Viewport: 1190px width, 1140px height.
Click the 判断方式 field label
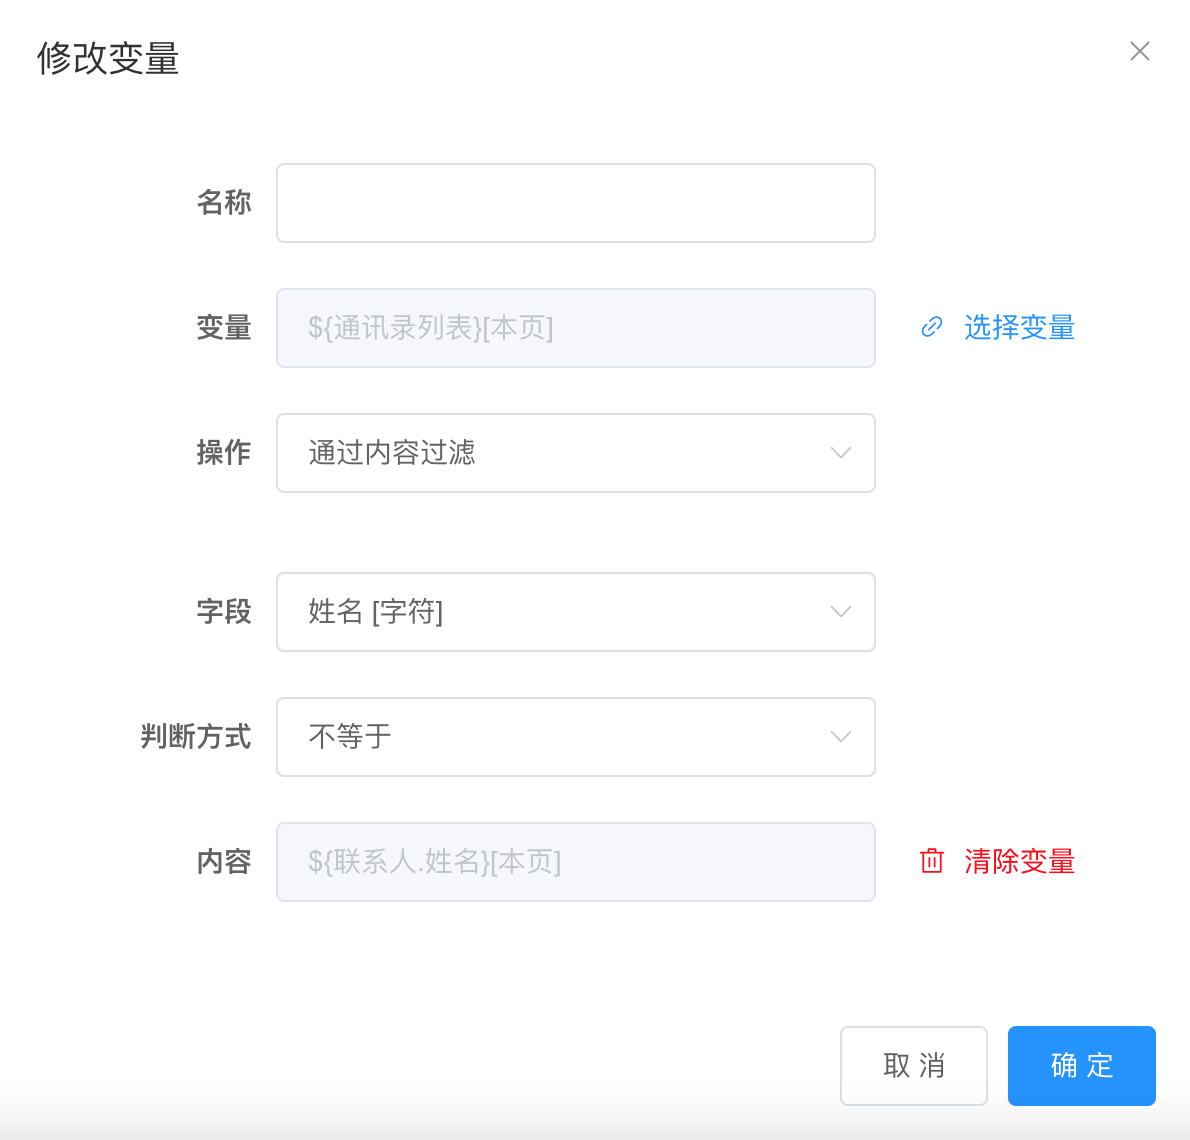[196, 737]
